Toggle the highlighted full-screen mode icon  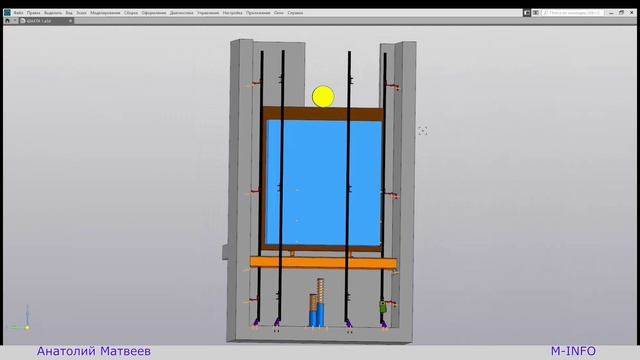[527, 13]
